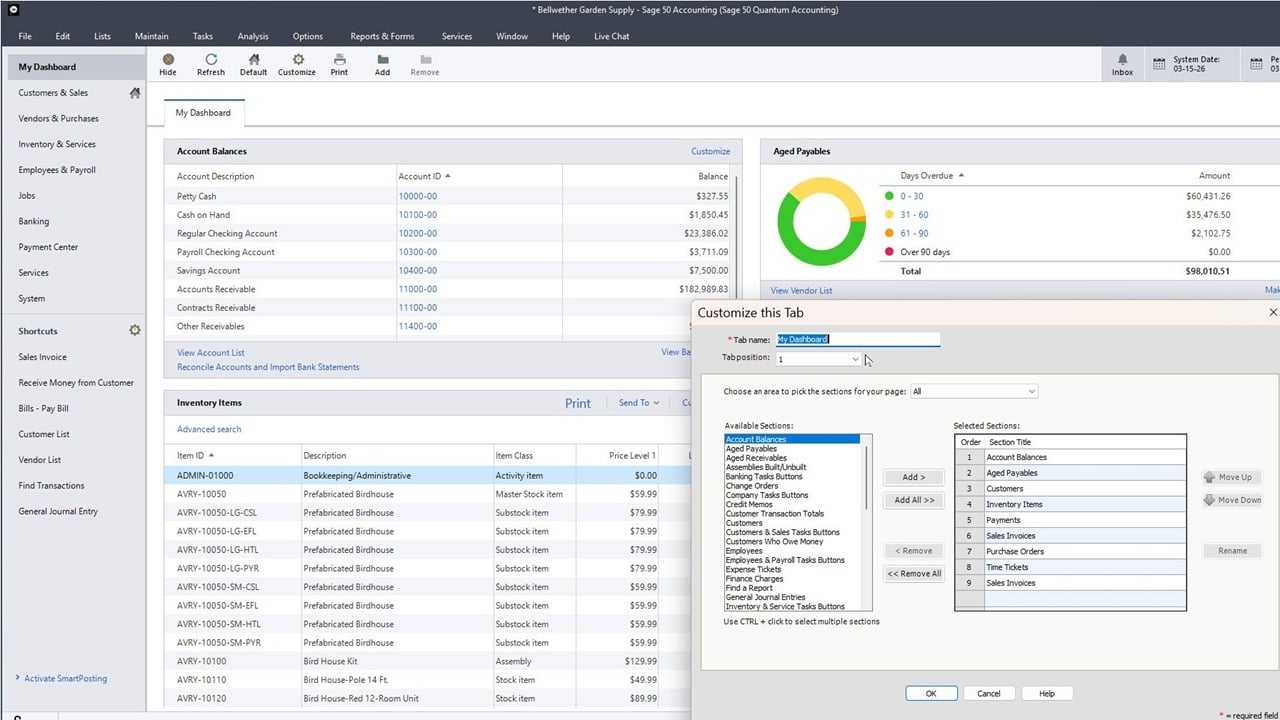
Task: Click the green 0 - 30 legend dot
Action: pos(889,196)
